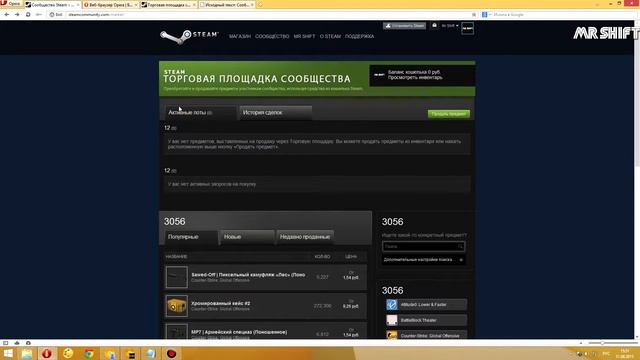The height and width of the screenshot is (360, 640).
Task: Open Opera from the taskbar
Action: pos(47,353)
